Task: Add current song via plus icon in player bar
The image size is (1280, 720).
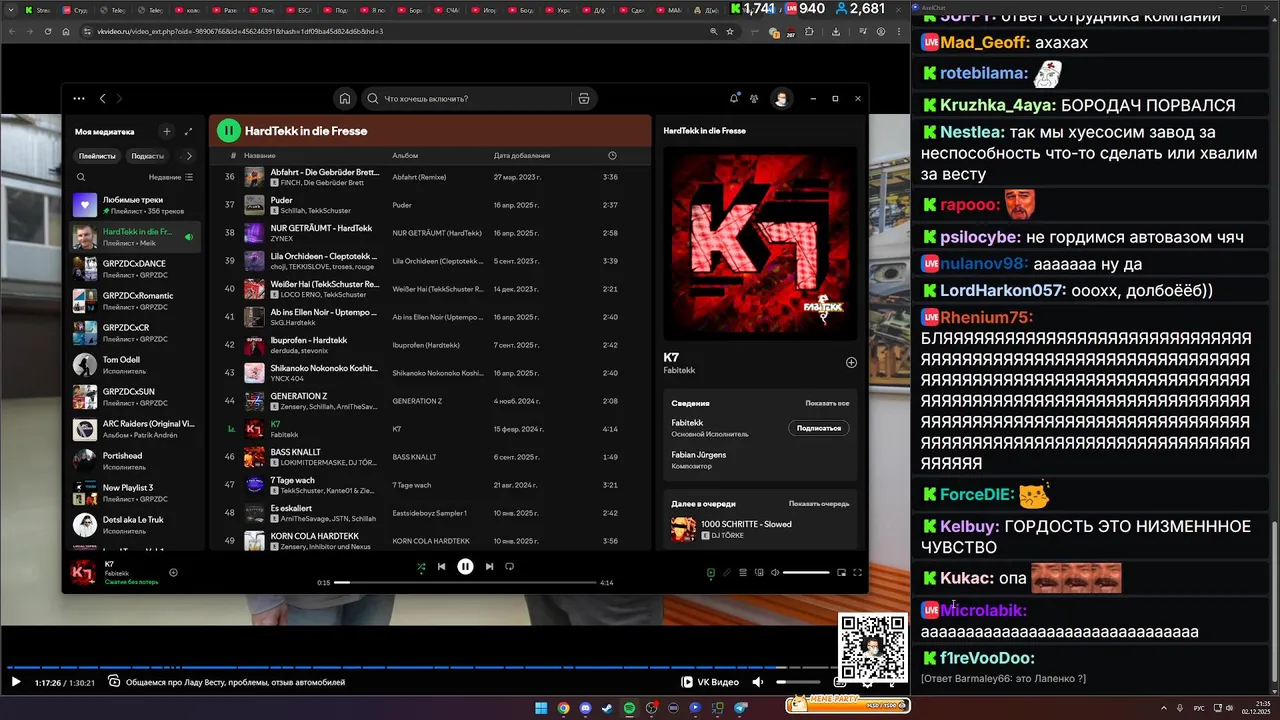Action: pos(173,573)
